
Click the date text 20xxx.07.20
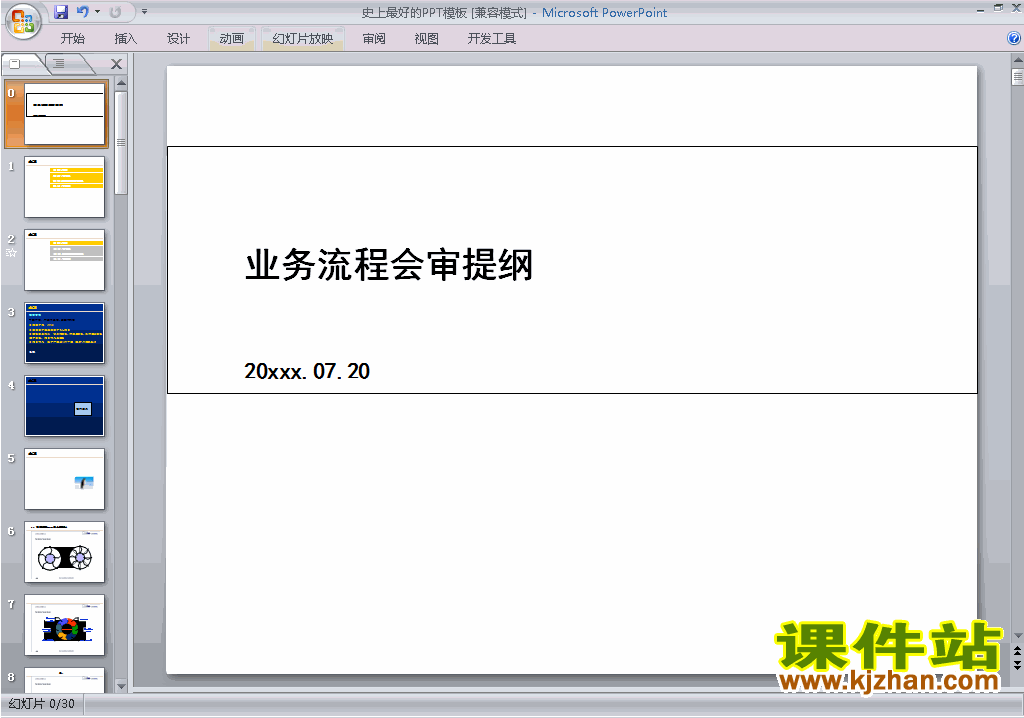[x=307, y=371]
